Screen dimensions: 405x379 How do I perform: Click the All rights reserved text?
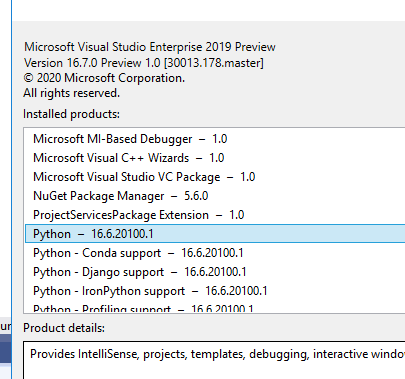pyautogui.click(x=71, y=93)
